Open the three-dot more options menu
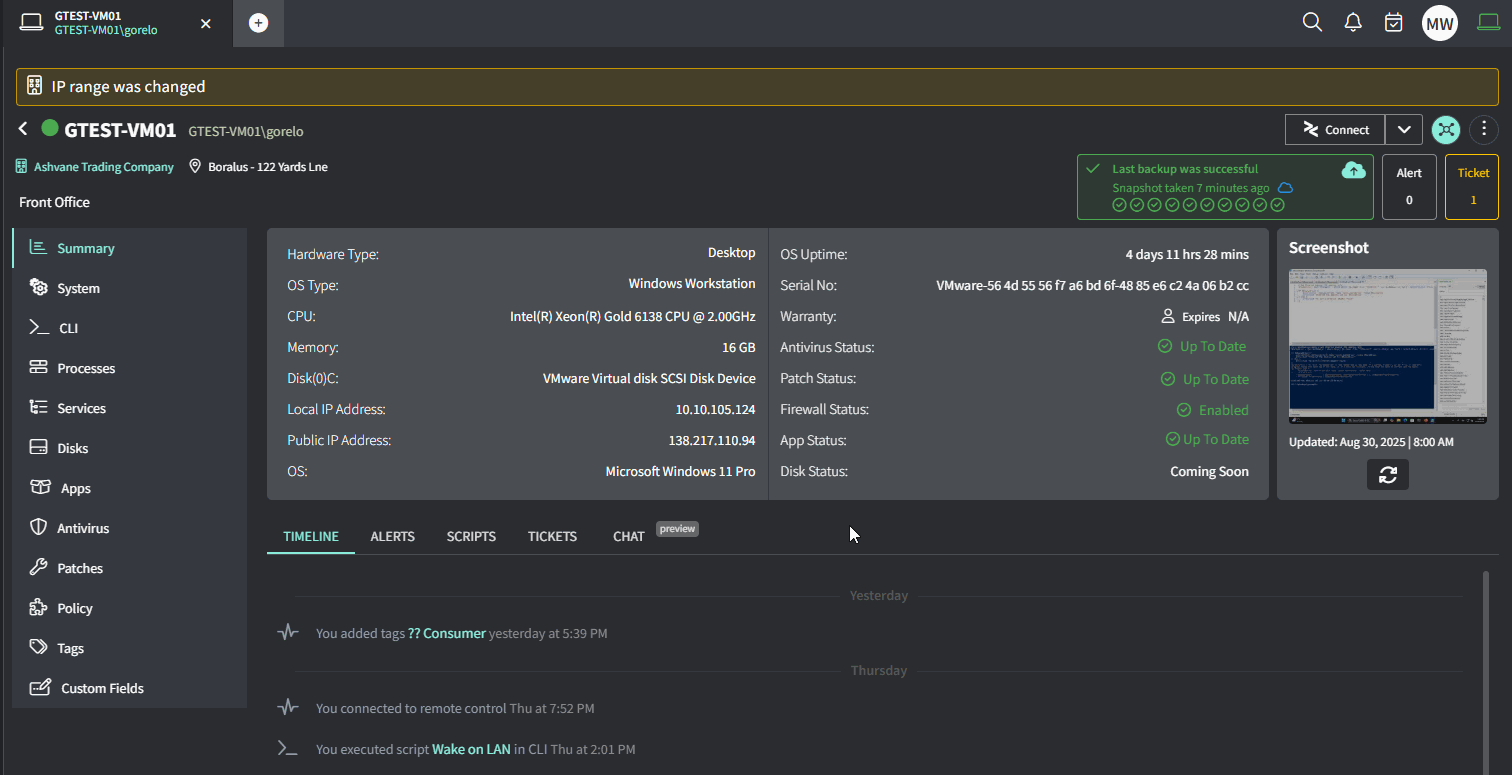Image resolution: width=1512 pixels, height=775 pixels. (1485, 129)
